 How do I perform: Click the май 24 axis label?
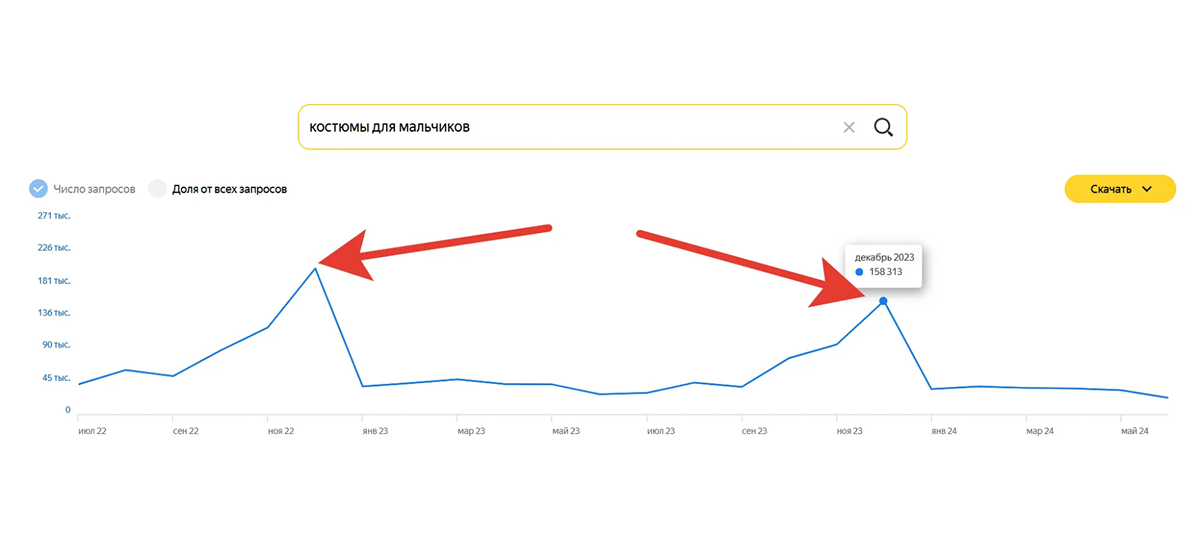point(1135,431)
